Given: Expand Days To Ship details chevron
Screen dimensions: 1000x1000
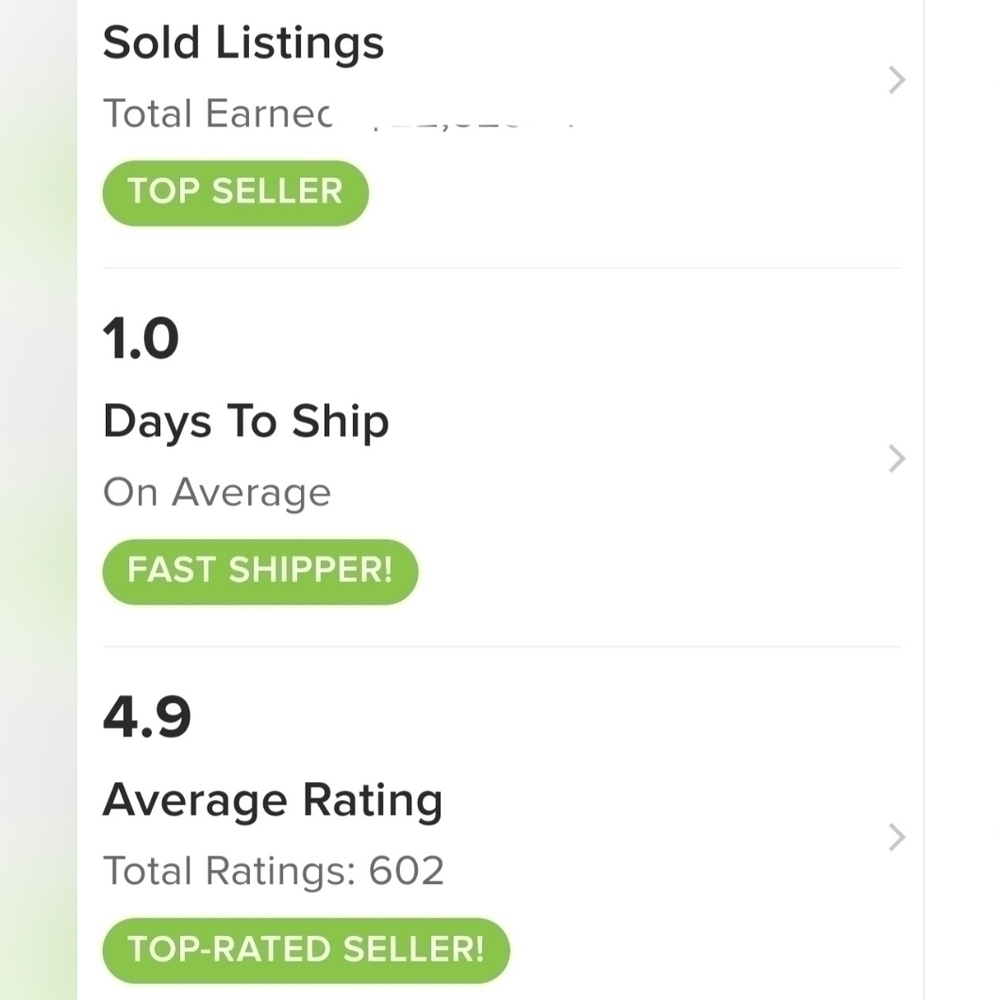Looking at the screenshot, I should (897, 459).
